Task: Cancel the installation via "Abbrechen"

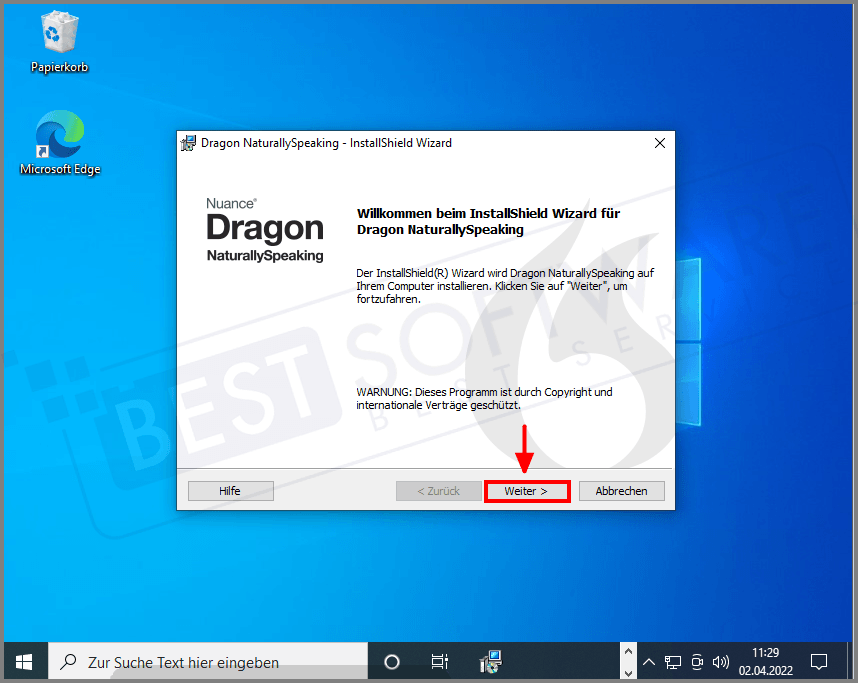Action: tap(621, 490)
